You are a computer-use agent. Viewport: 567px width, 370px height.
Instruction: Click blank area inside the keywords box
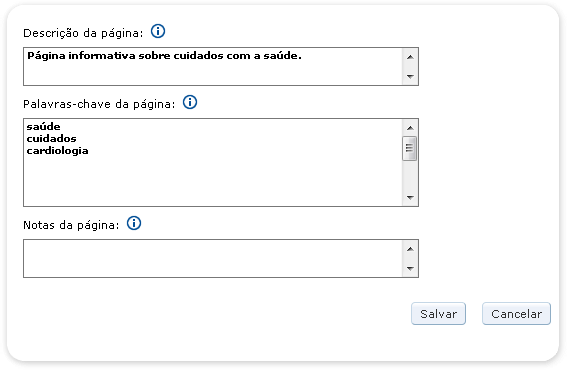(213, 181)
